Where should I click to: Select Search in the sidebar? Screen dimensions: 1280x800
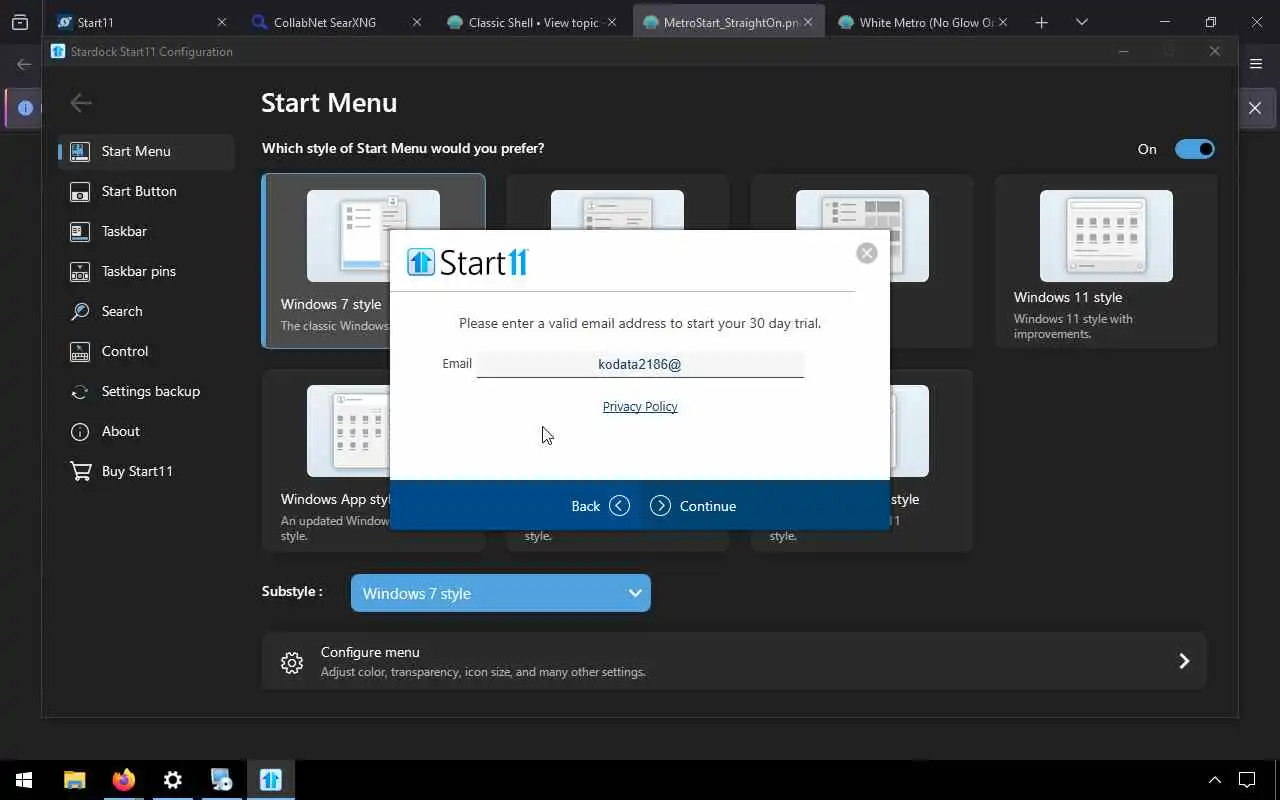[x=146, y=311]
